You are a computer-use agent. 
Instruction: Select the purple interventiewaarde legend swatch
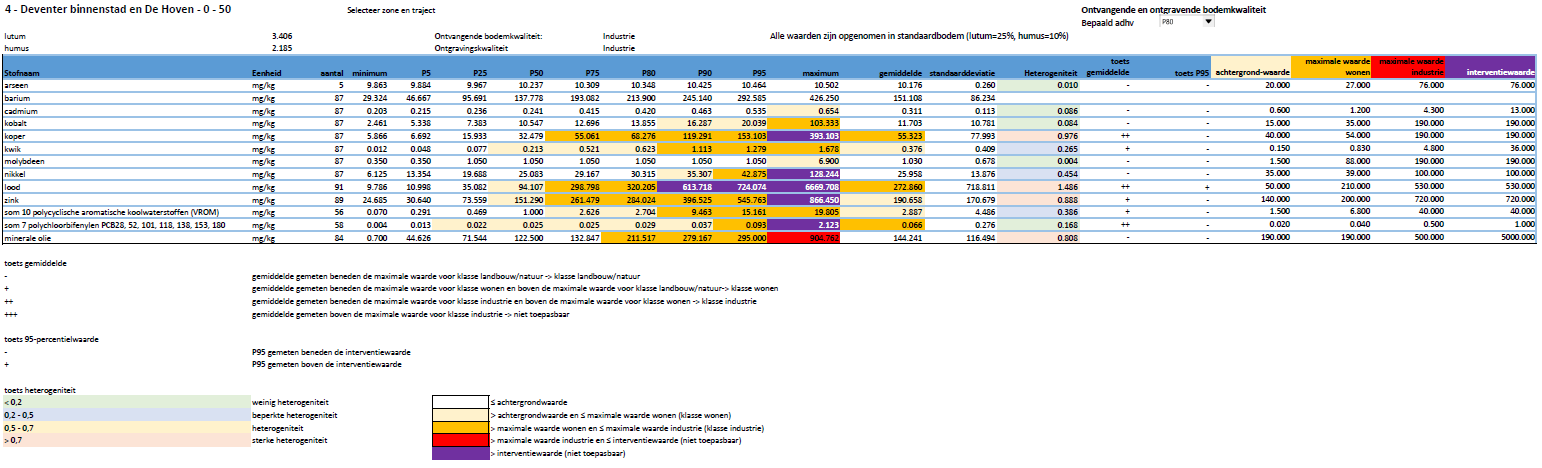coord(458,453)
